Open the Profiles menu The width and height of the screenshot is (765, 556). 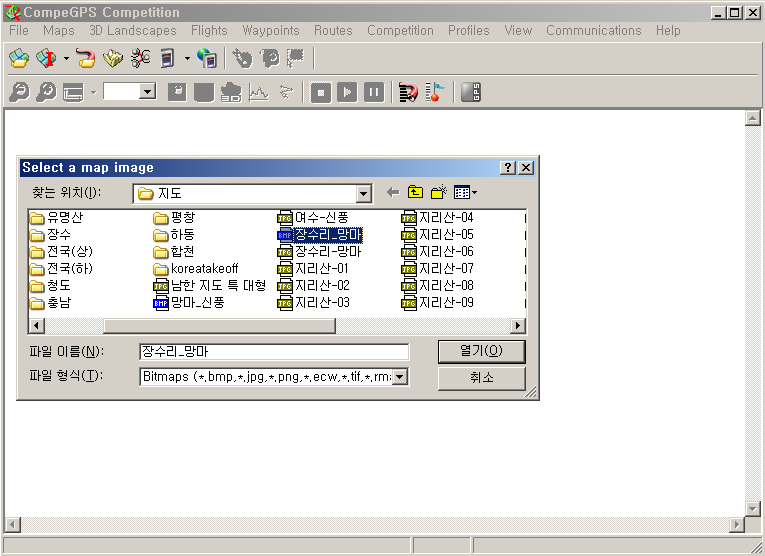pyautogui.click(x=469, y=30)
